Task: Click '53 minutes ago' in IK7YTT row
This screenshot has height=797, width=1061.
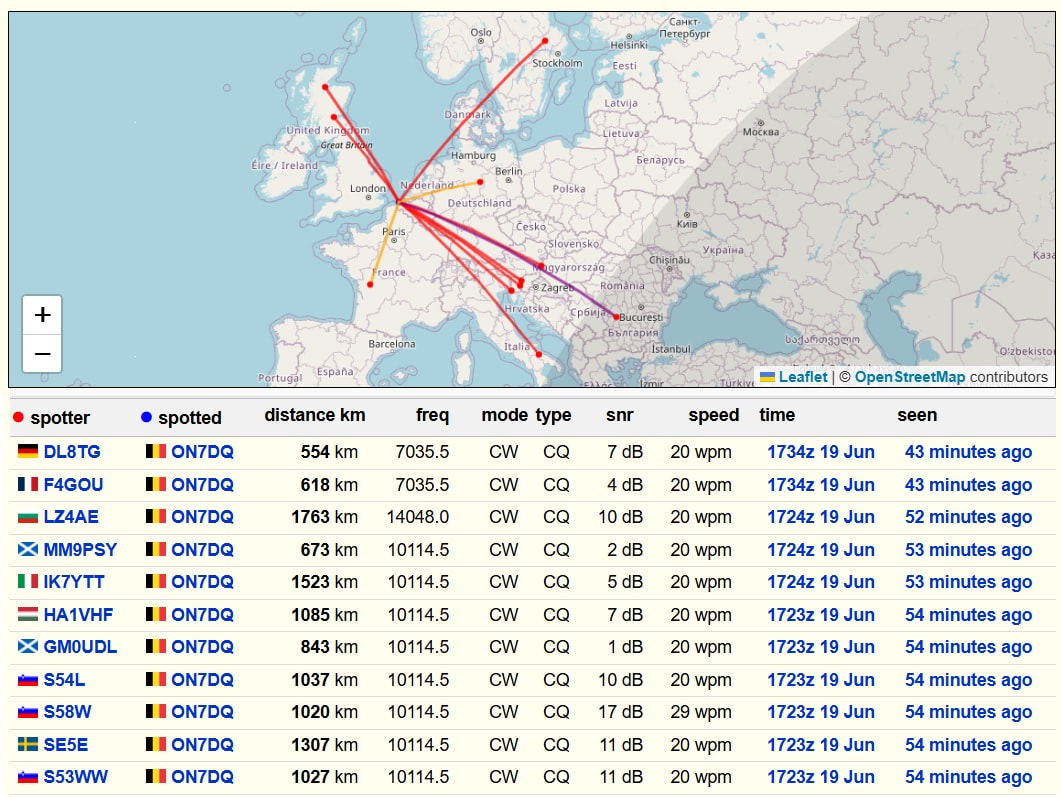Action: click(968, 582)
